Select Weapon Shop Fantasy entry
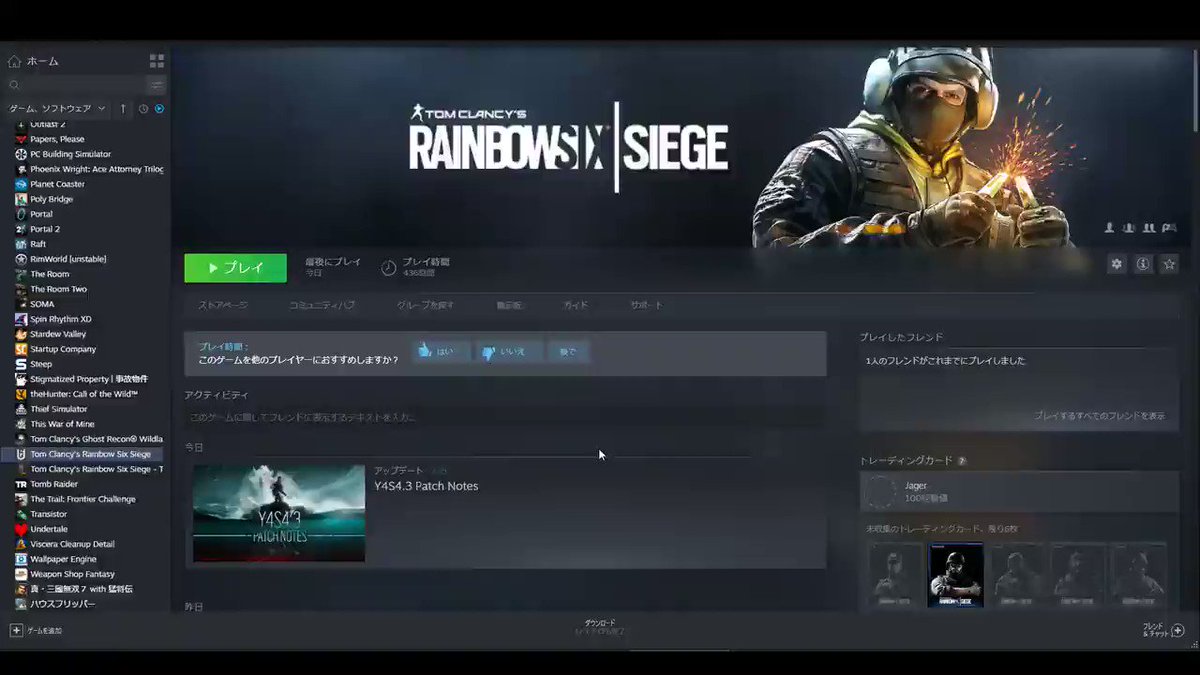The width and height of the screenshot is (1200, 675). tap(72, 574)
